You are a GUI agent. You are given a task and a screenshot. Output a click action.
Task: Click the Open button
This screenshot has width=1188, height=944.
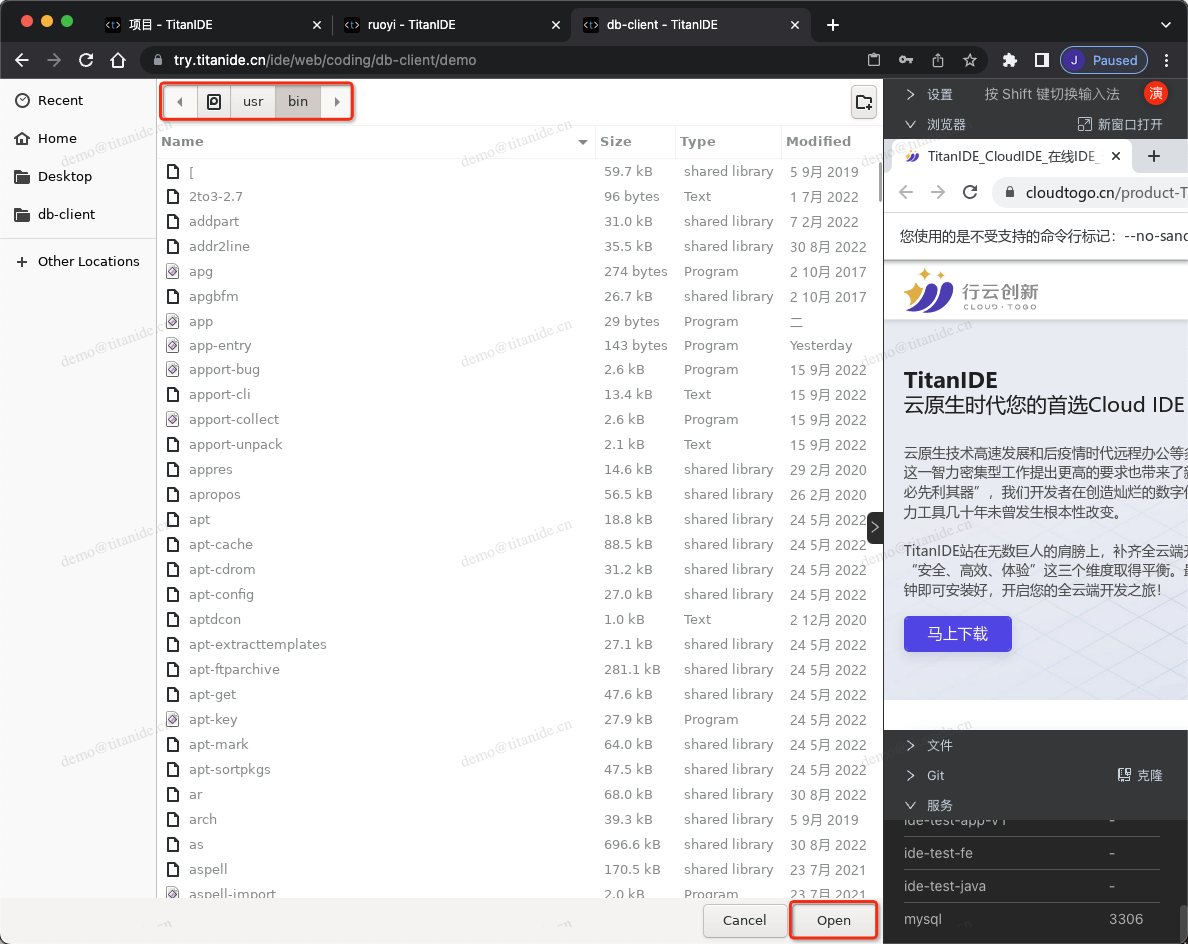pos(833,920)
